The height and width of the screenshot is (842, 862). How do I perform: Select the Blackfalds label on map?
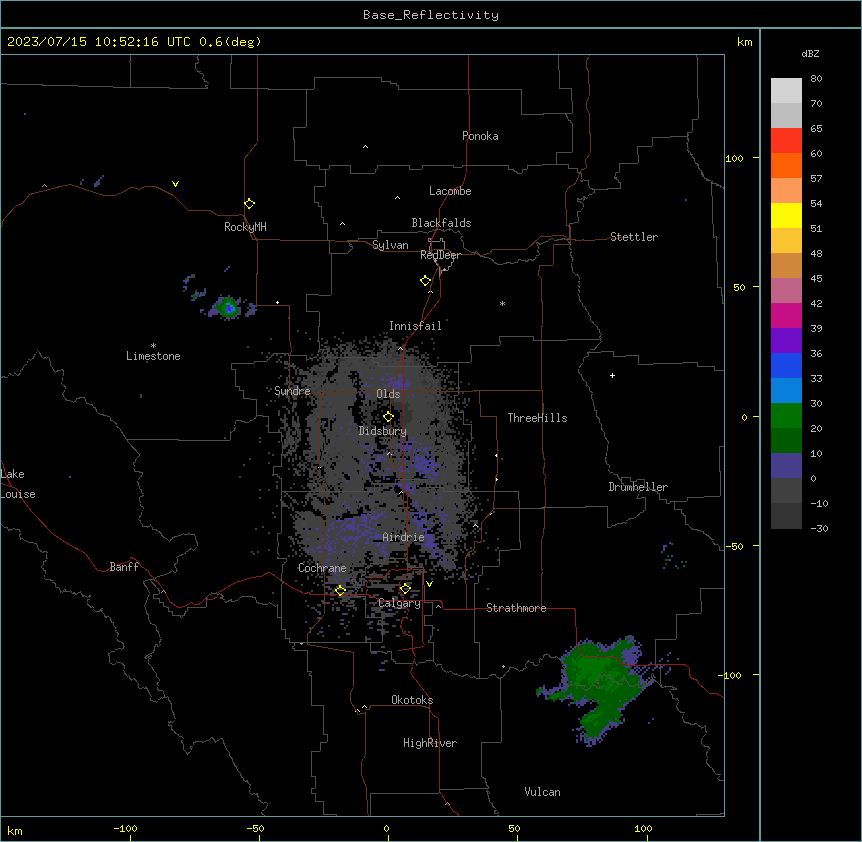441,223
